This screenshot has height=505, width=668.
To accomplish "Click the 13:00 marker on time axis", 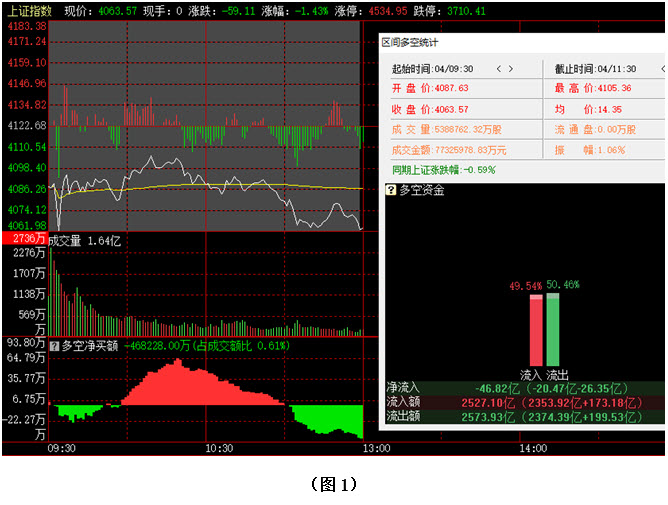I will [x=374, y=450].
